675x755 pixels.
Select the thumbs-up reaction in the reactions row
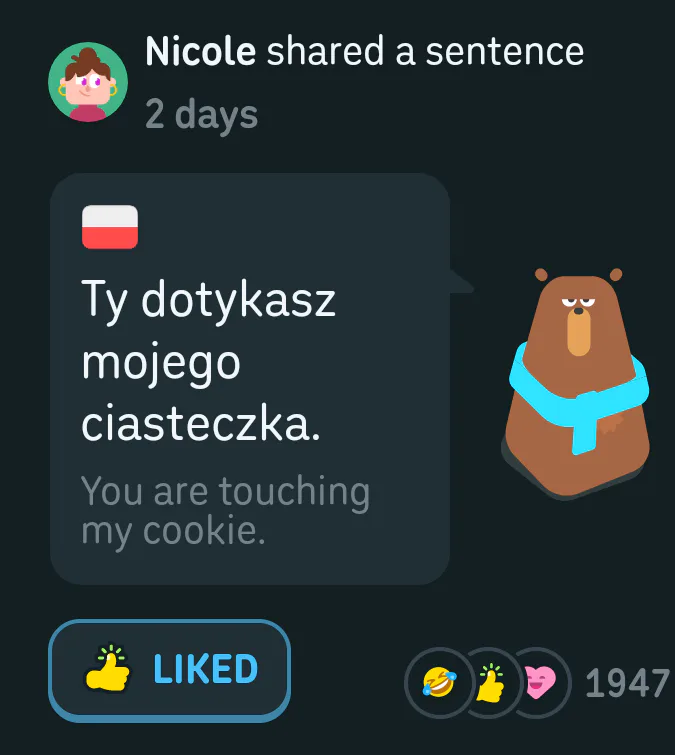[490, 682]
